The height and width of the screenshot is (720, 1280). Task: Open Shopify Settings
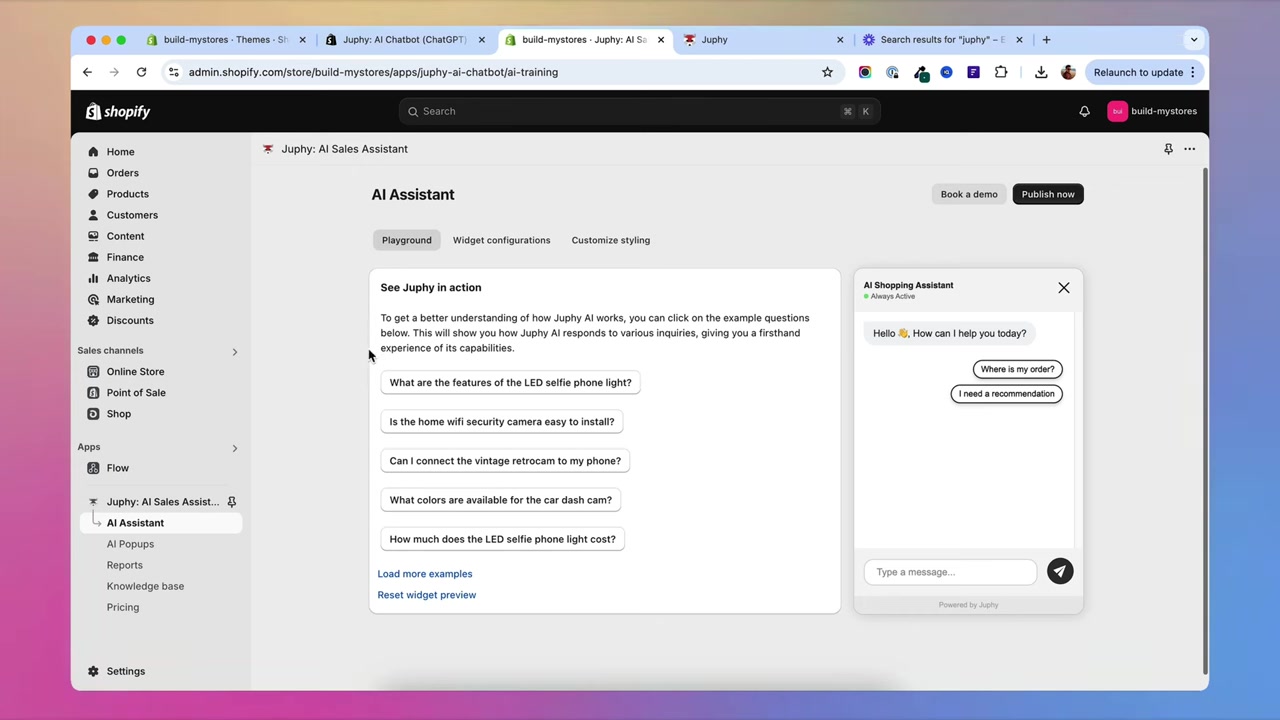click(x=125, y=671)
